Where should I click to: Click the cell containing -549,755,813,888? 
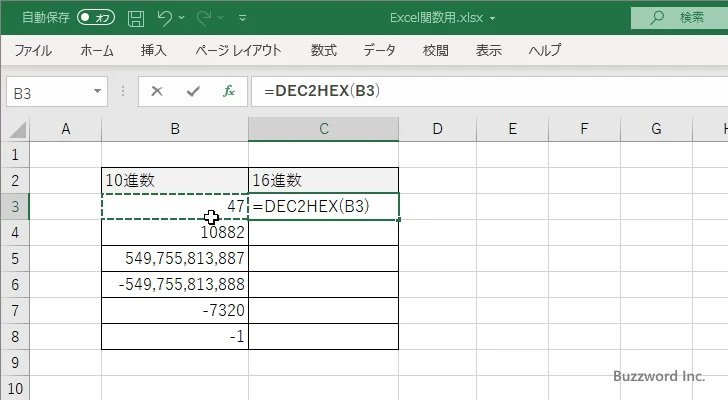tap(175, 284)
